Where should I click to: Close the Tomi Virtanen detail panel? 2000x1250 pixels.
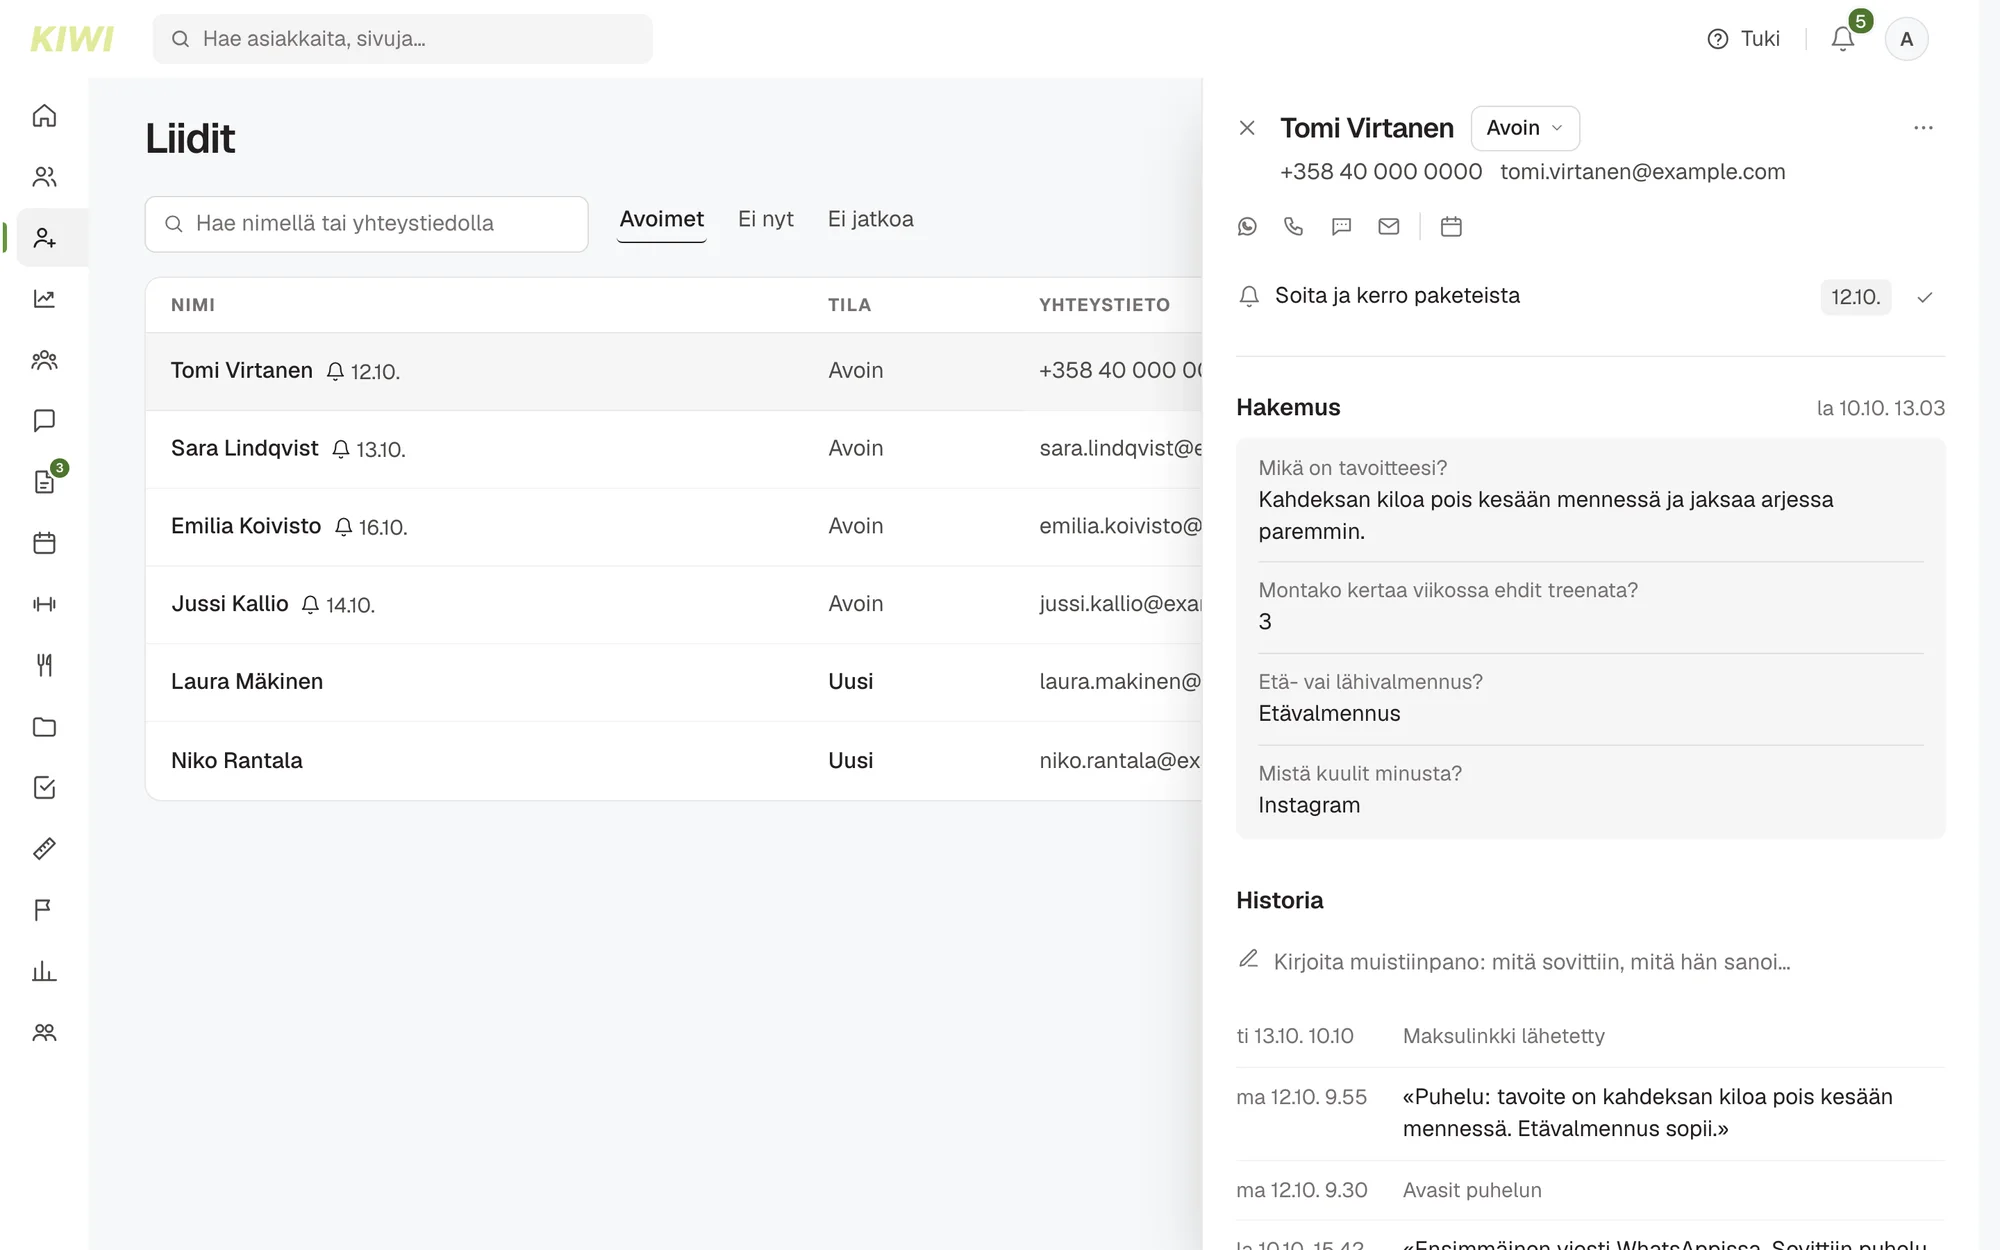(1247, 128)
